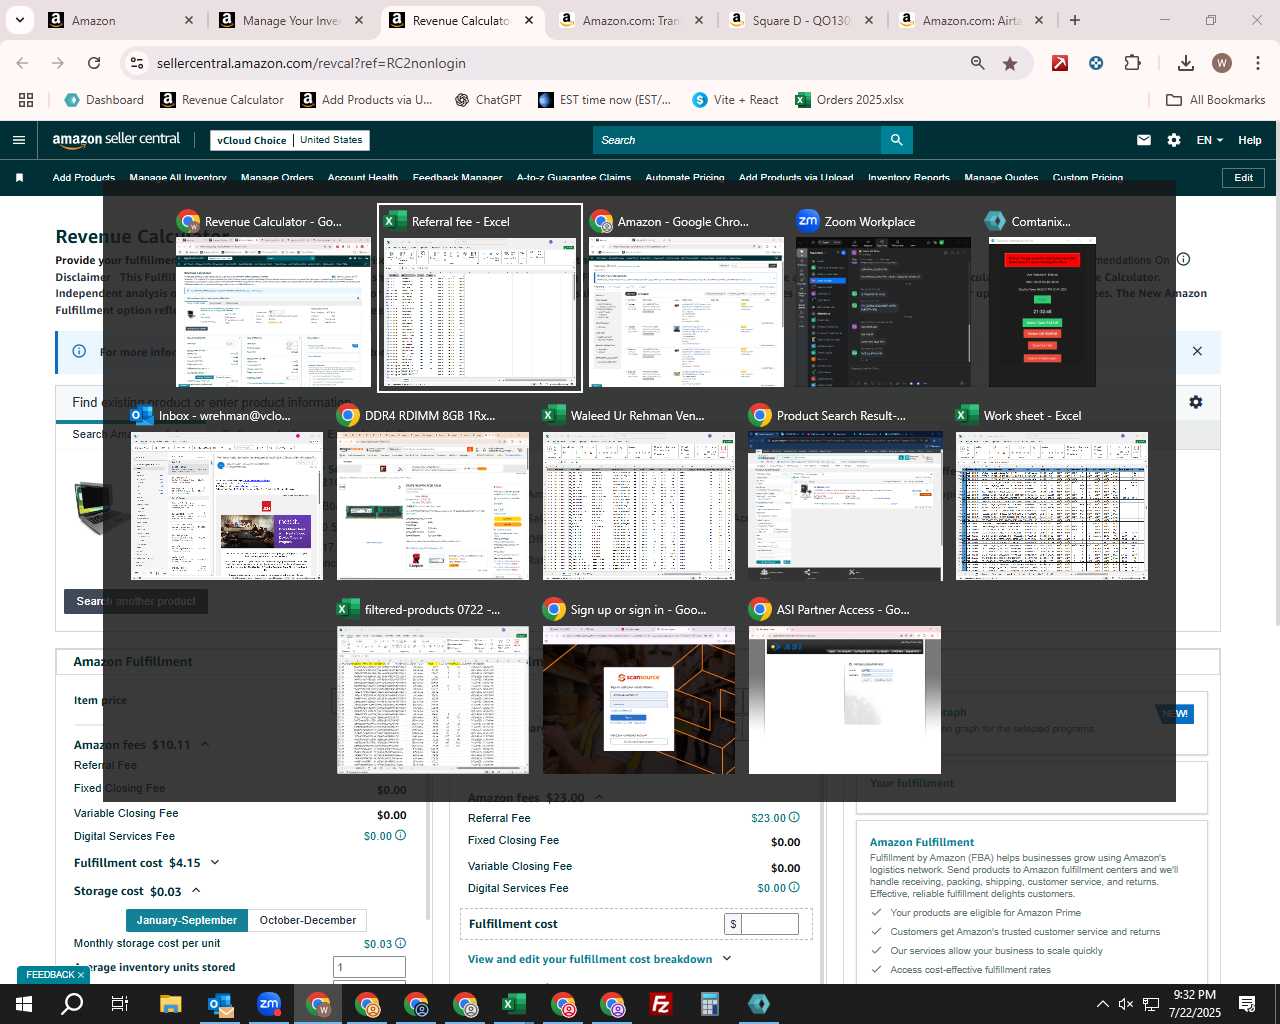Screen dimensions: 1280x1024
Task: Go back to the previous page
Action: (22, 63)
